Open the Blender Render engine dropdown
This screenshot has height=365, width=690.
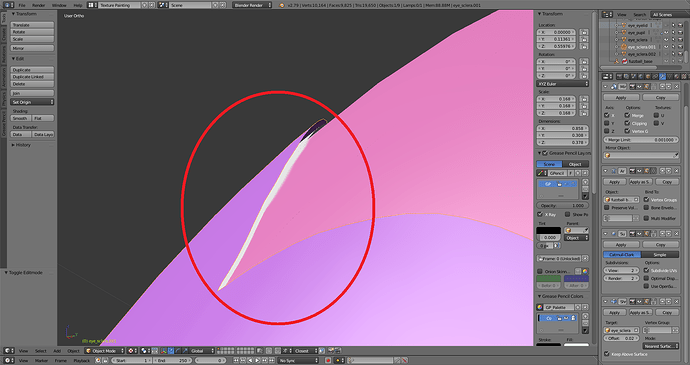(252, 5)
